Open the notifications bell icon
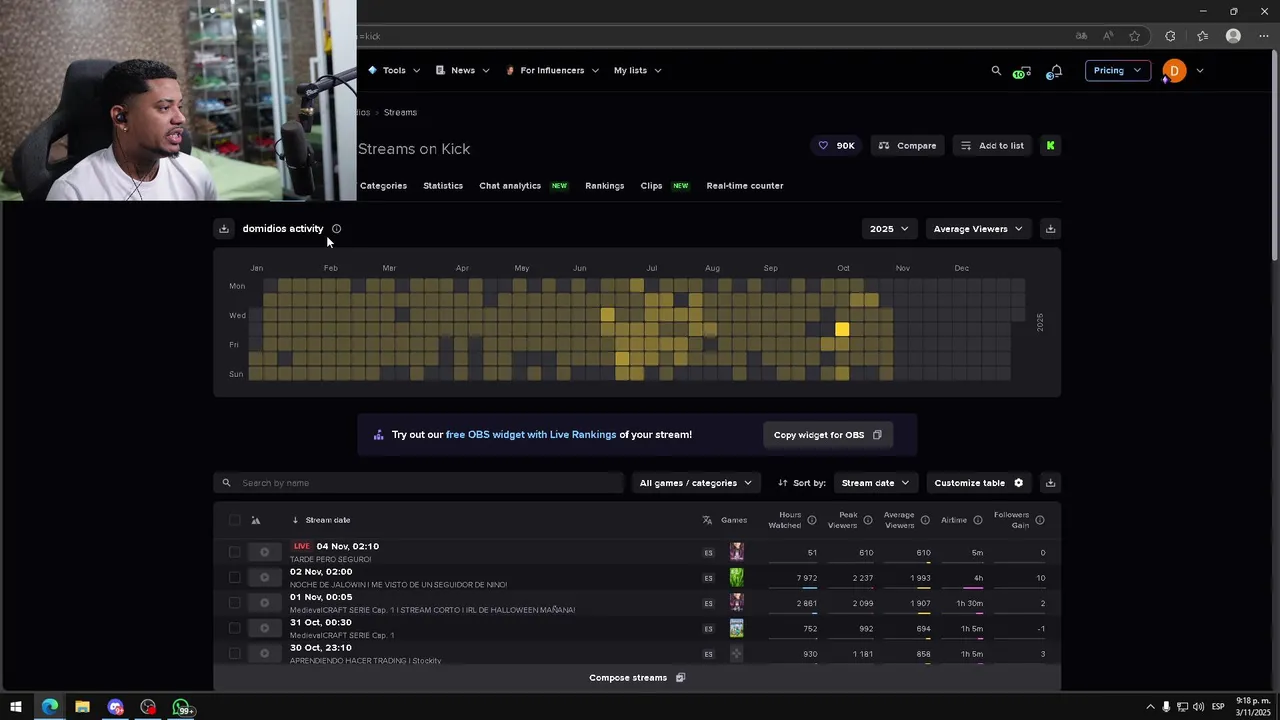 pyautogui.click(x=1055, y=71)
